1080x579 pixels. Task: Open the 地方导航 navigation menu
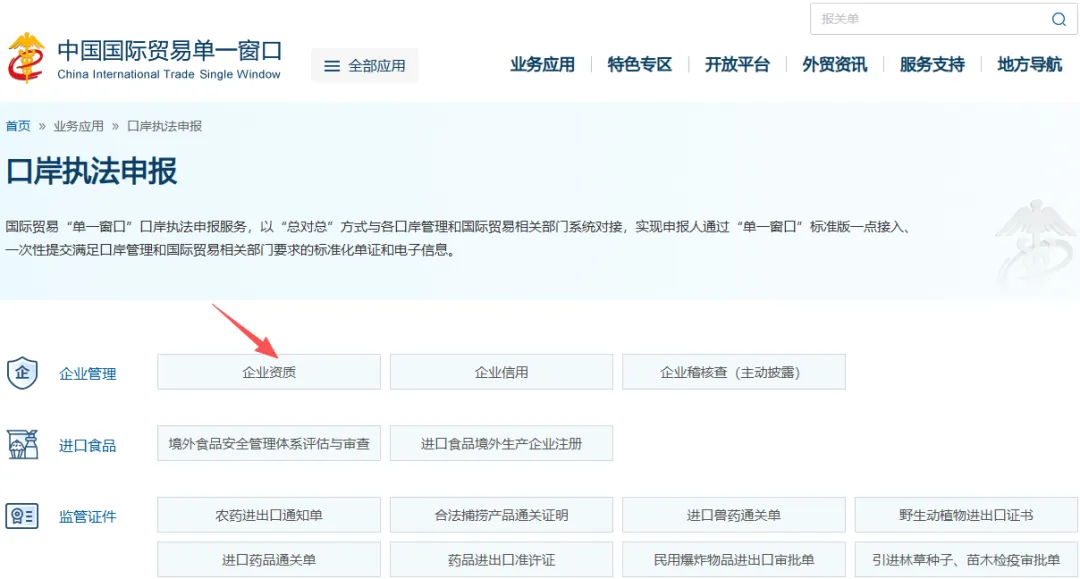[1030, 65]
